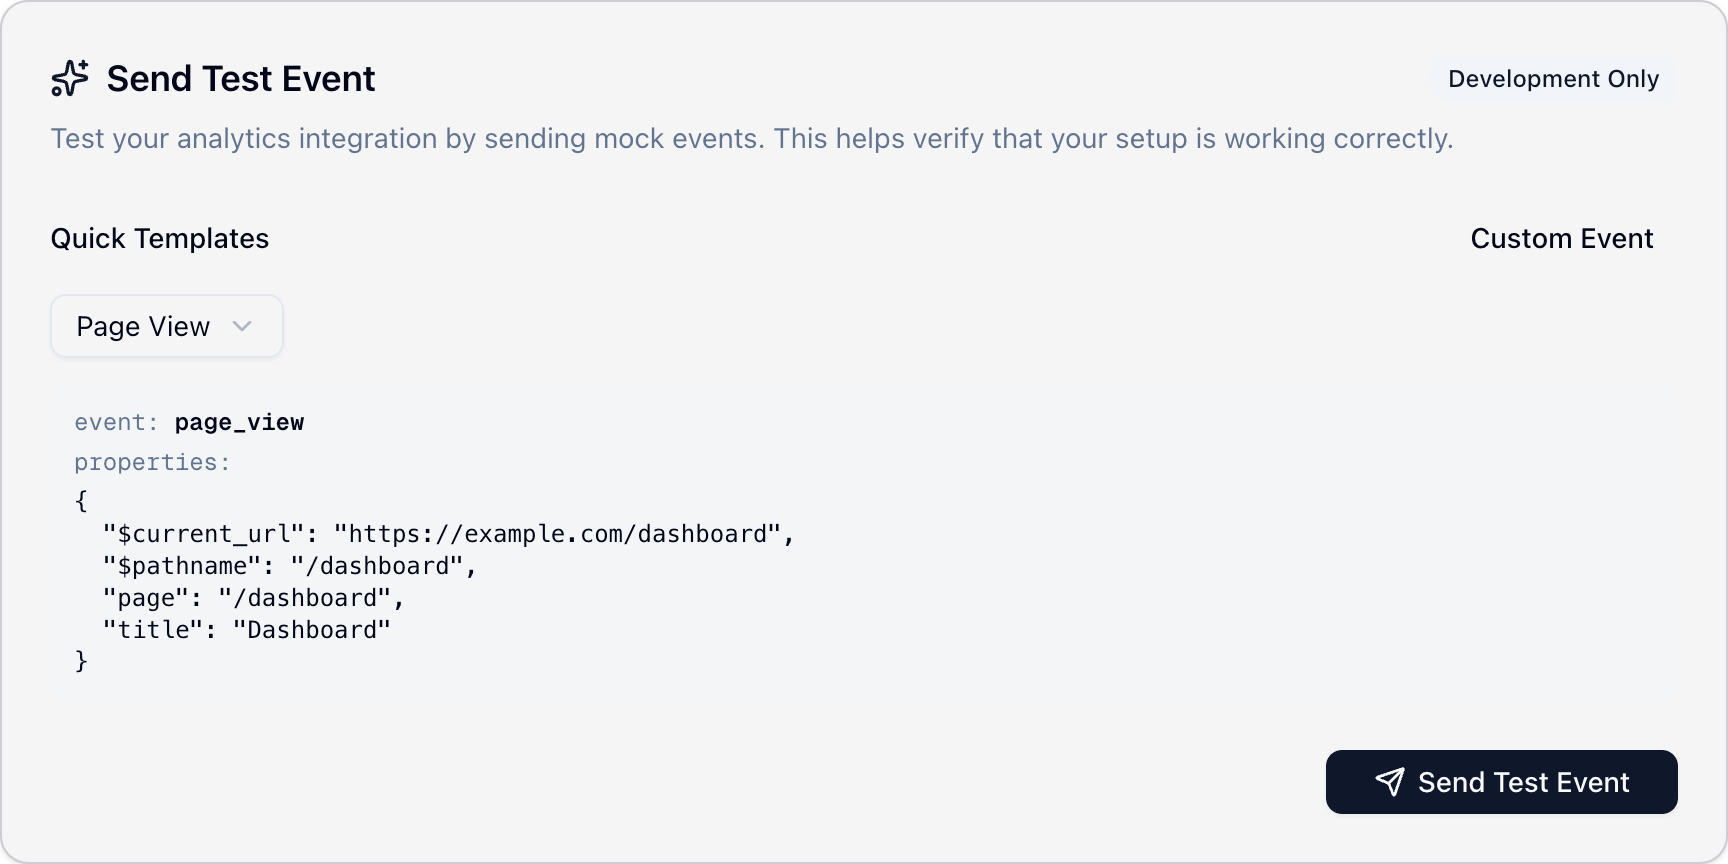The image size is (1728, 864).
Task: Click the "event:" label in the preview
Action: (x=116, y=423)
